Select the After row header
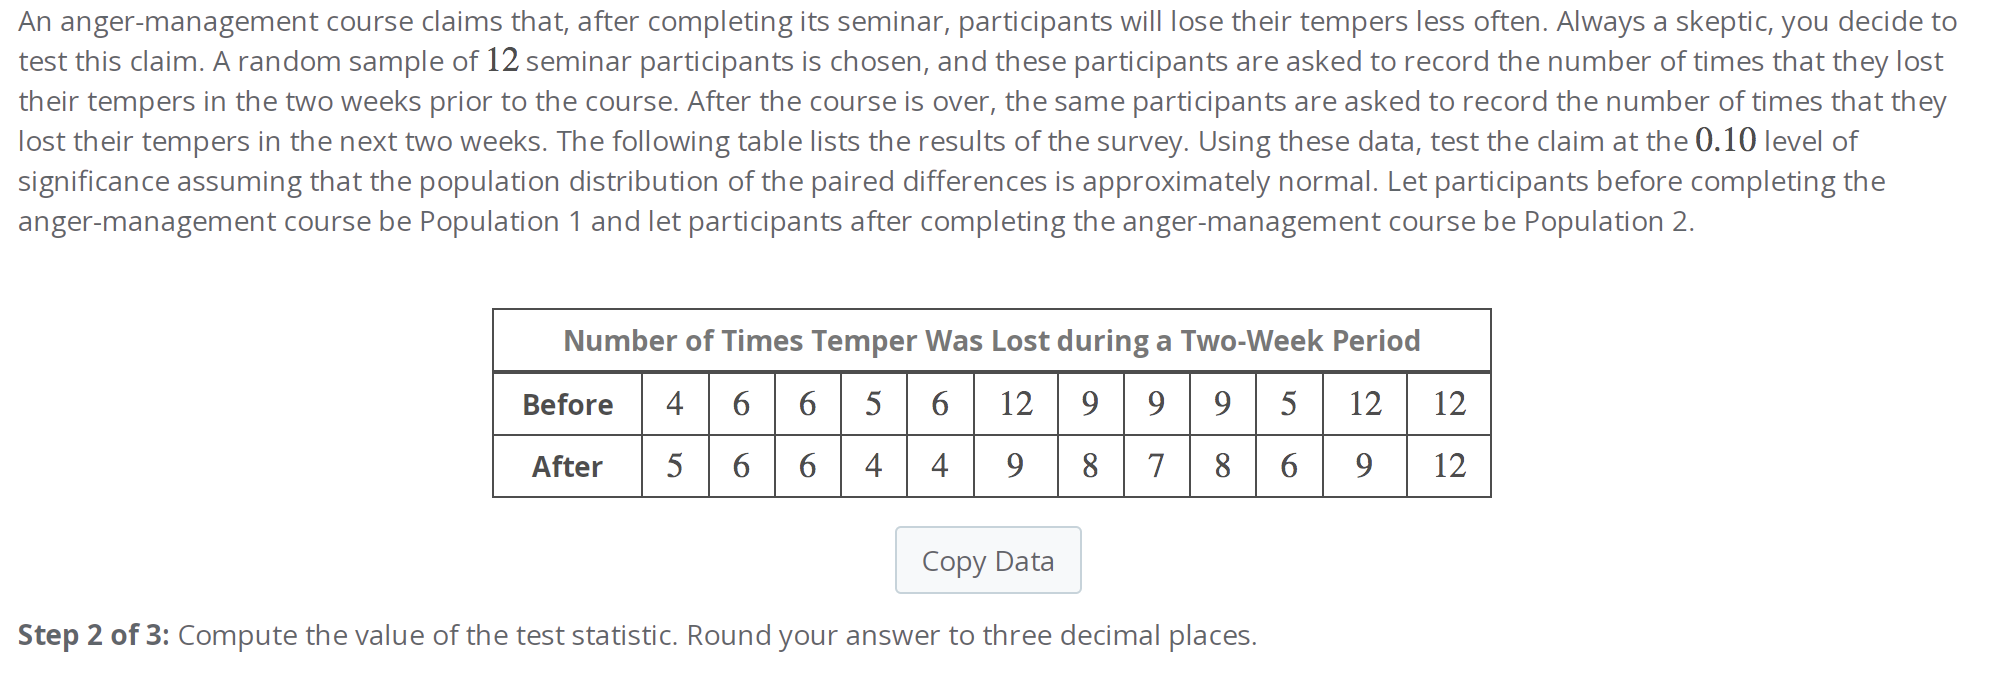 (566, 466)
